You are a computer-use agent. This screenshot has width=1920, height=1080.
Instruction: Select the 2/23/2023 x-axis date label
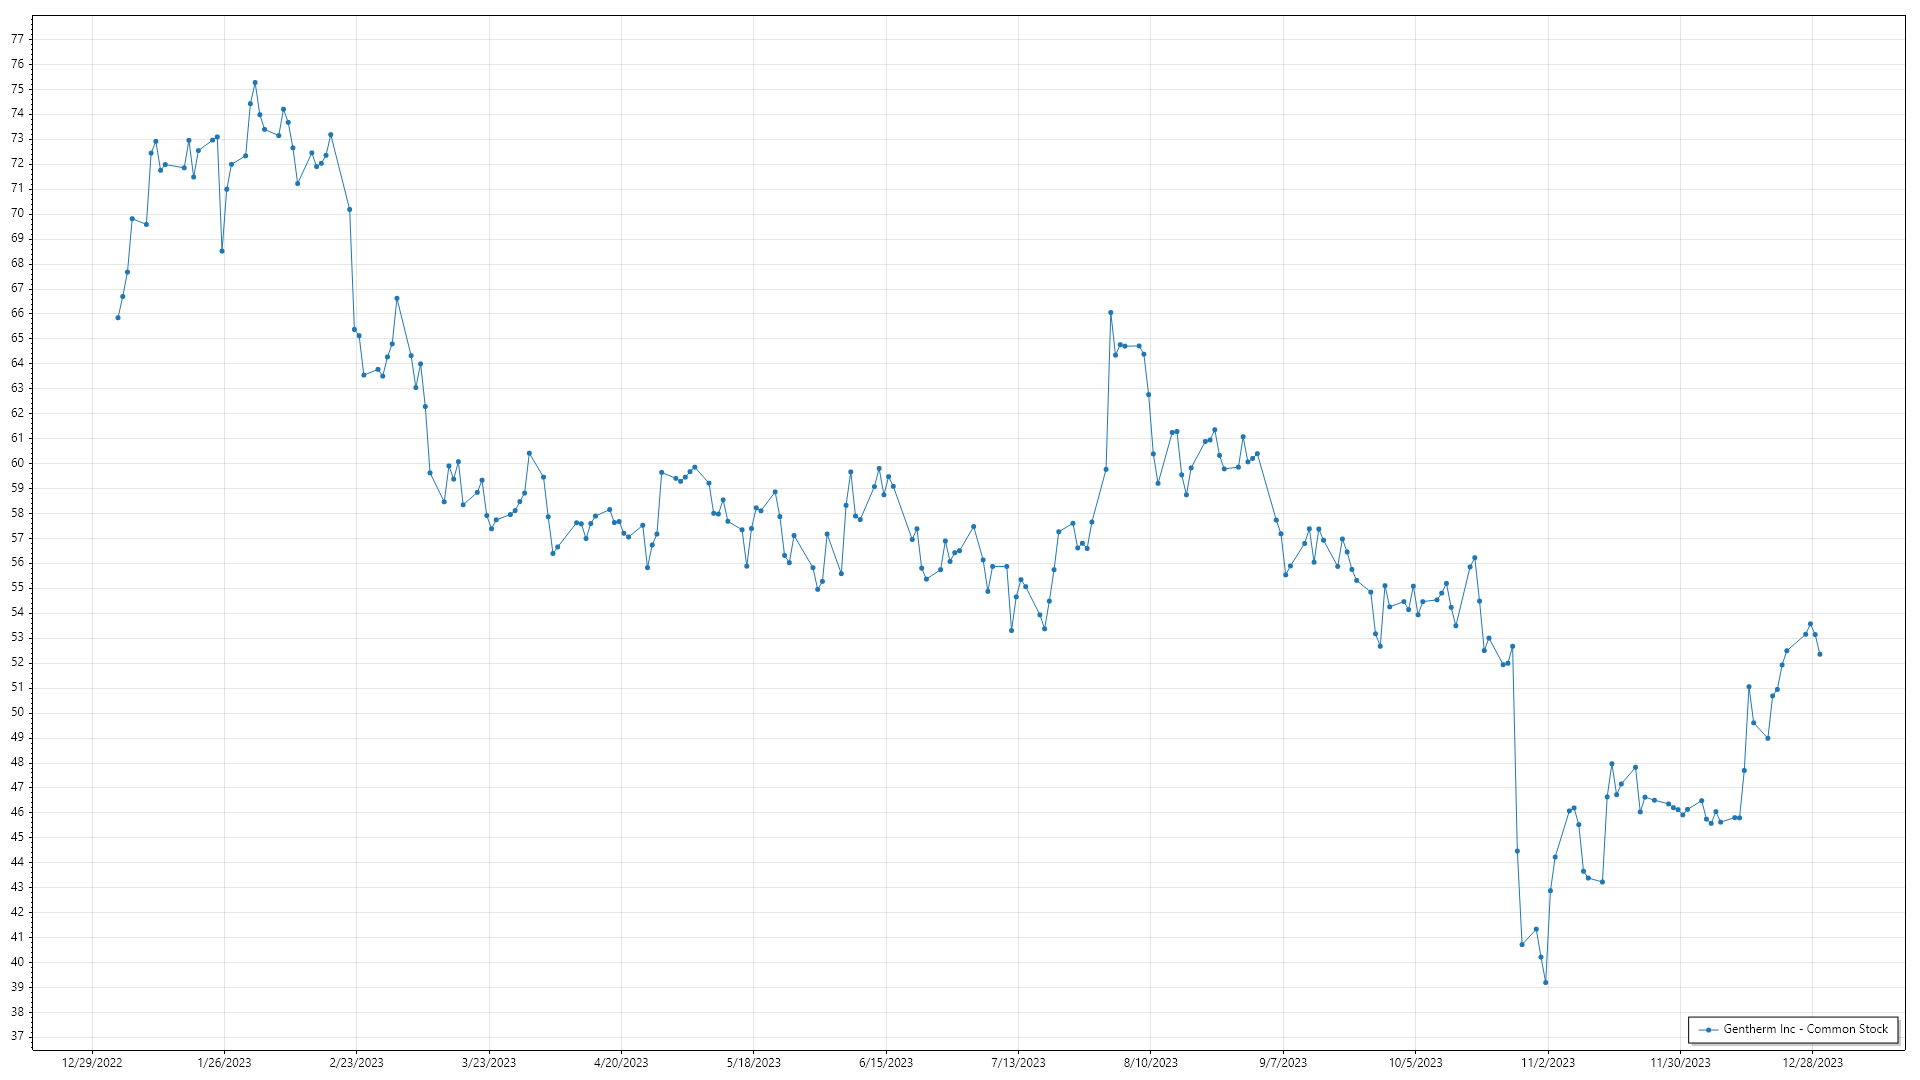pyautogui.click(x=356, y=1063)
